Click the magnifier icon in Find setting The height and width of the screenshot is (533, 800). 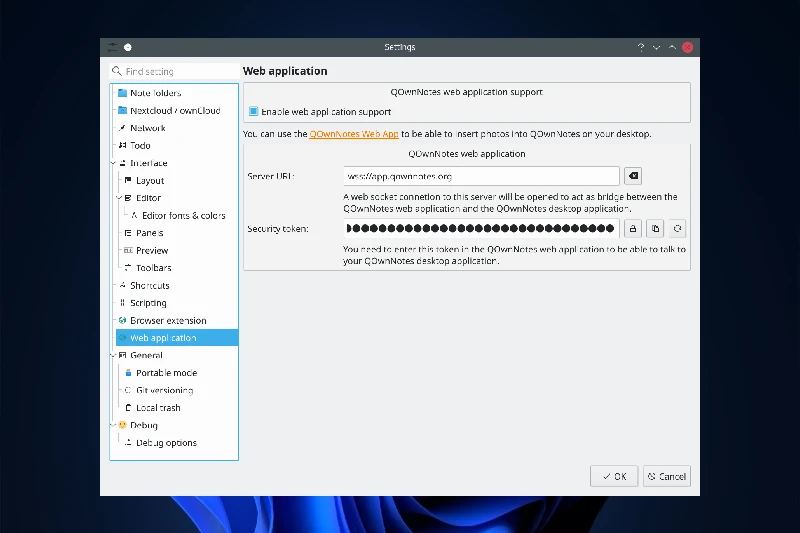117,71
